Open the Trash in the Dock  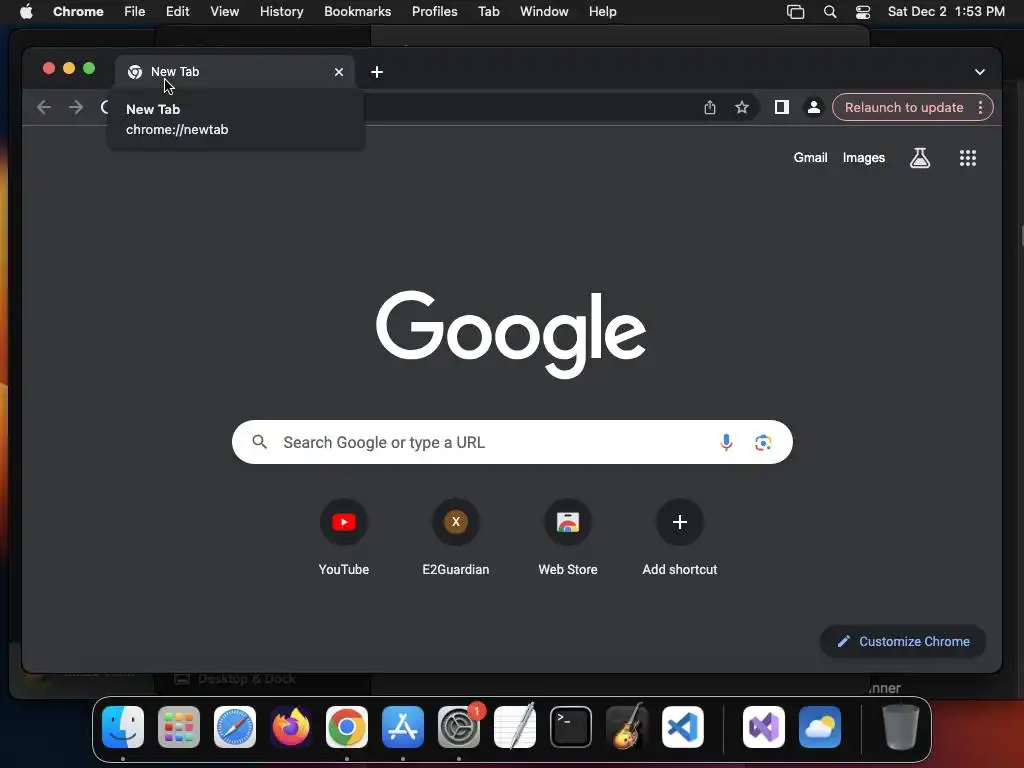[901, 727]
